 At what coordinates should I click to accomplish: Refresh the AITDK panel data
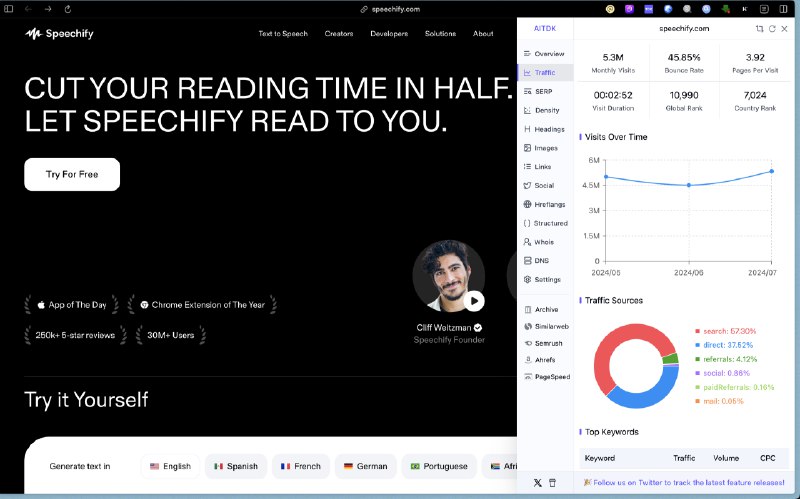pyautogui.click(x=772, y=29)
